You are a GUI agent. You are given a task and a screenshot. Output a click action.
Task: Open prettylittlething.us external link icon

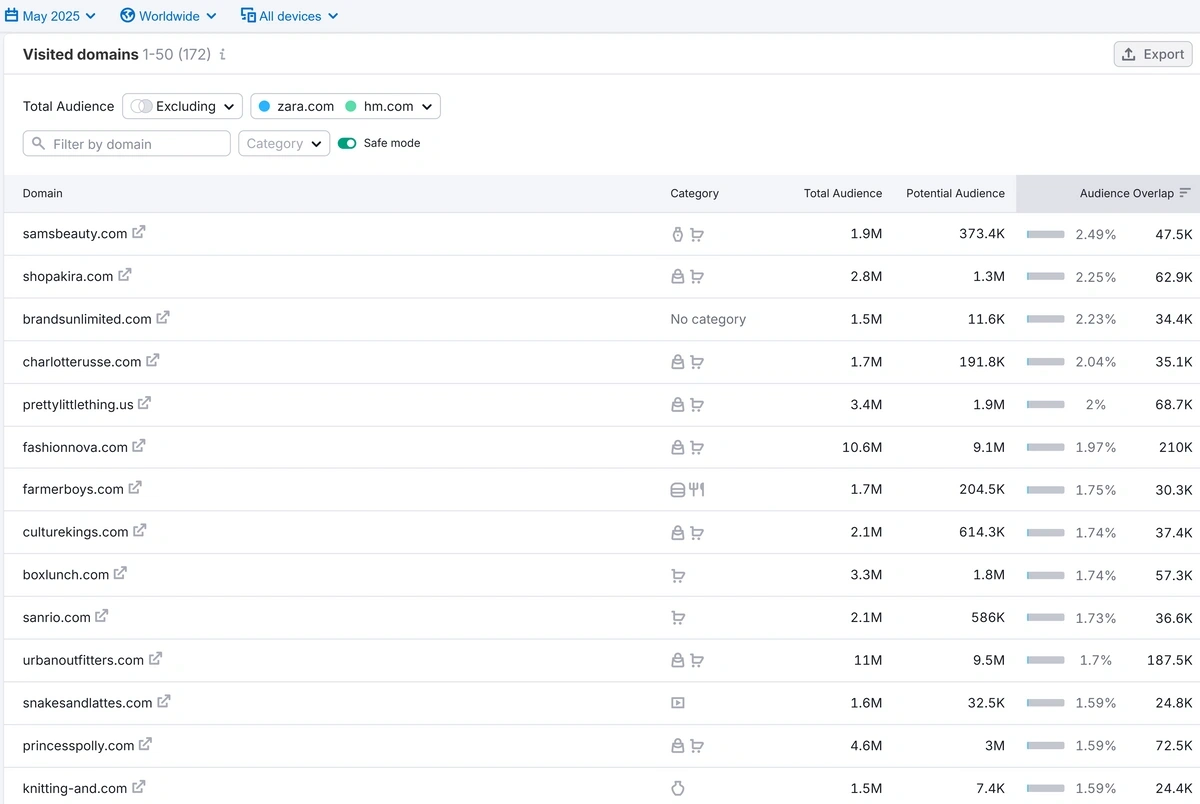coord(144,404)
